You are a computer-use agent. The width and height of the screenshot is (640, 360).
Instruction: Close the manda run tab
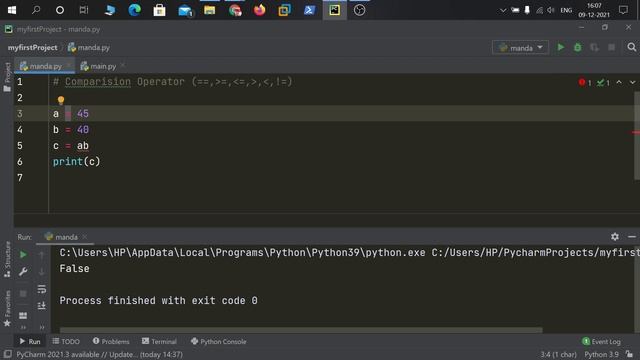pos(84,237)
